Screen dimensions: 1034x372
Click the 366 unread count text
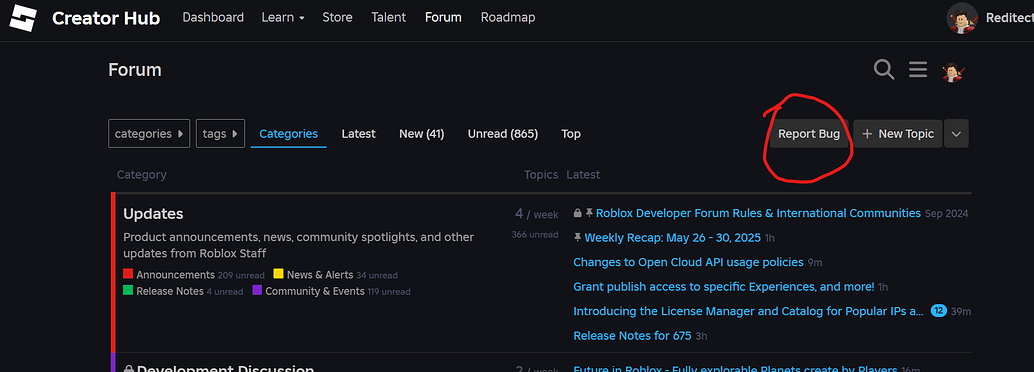coord(535,234)
